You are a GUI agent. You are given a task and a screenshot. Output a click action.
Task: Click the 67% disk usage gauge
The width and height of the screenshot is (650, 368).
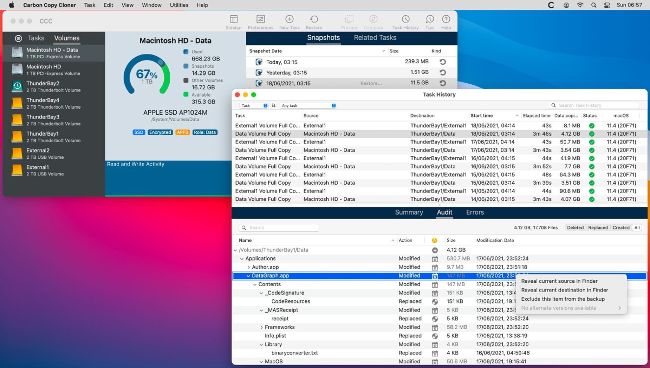pyautogui.click(x=147, y=75)
